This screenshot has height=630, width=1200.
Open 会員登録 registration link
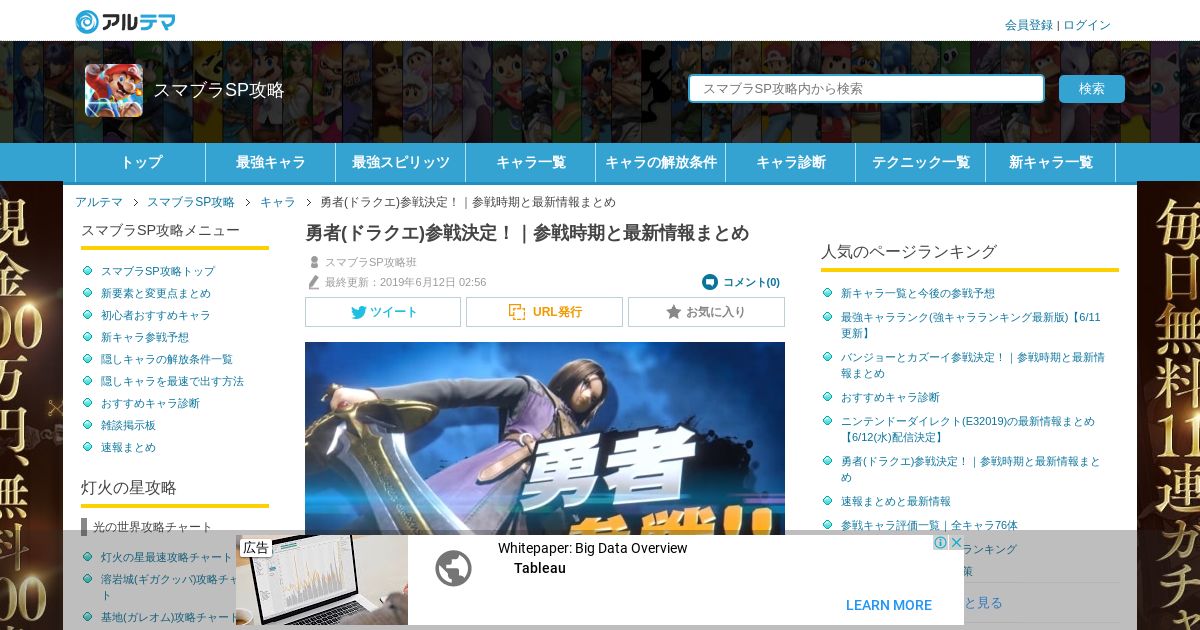1029,25
